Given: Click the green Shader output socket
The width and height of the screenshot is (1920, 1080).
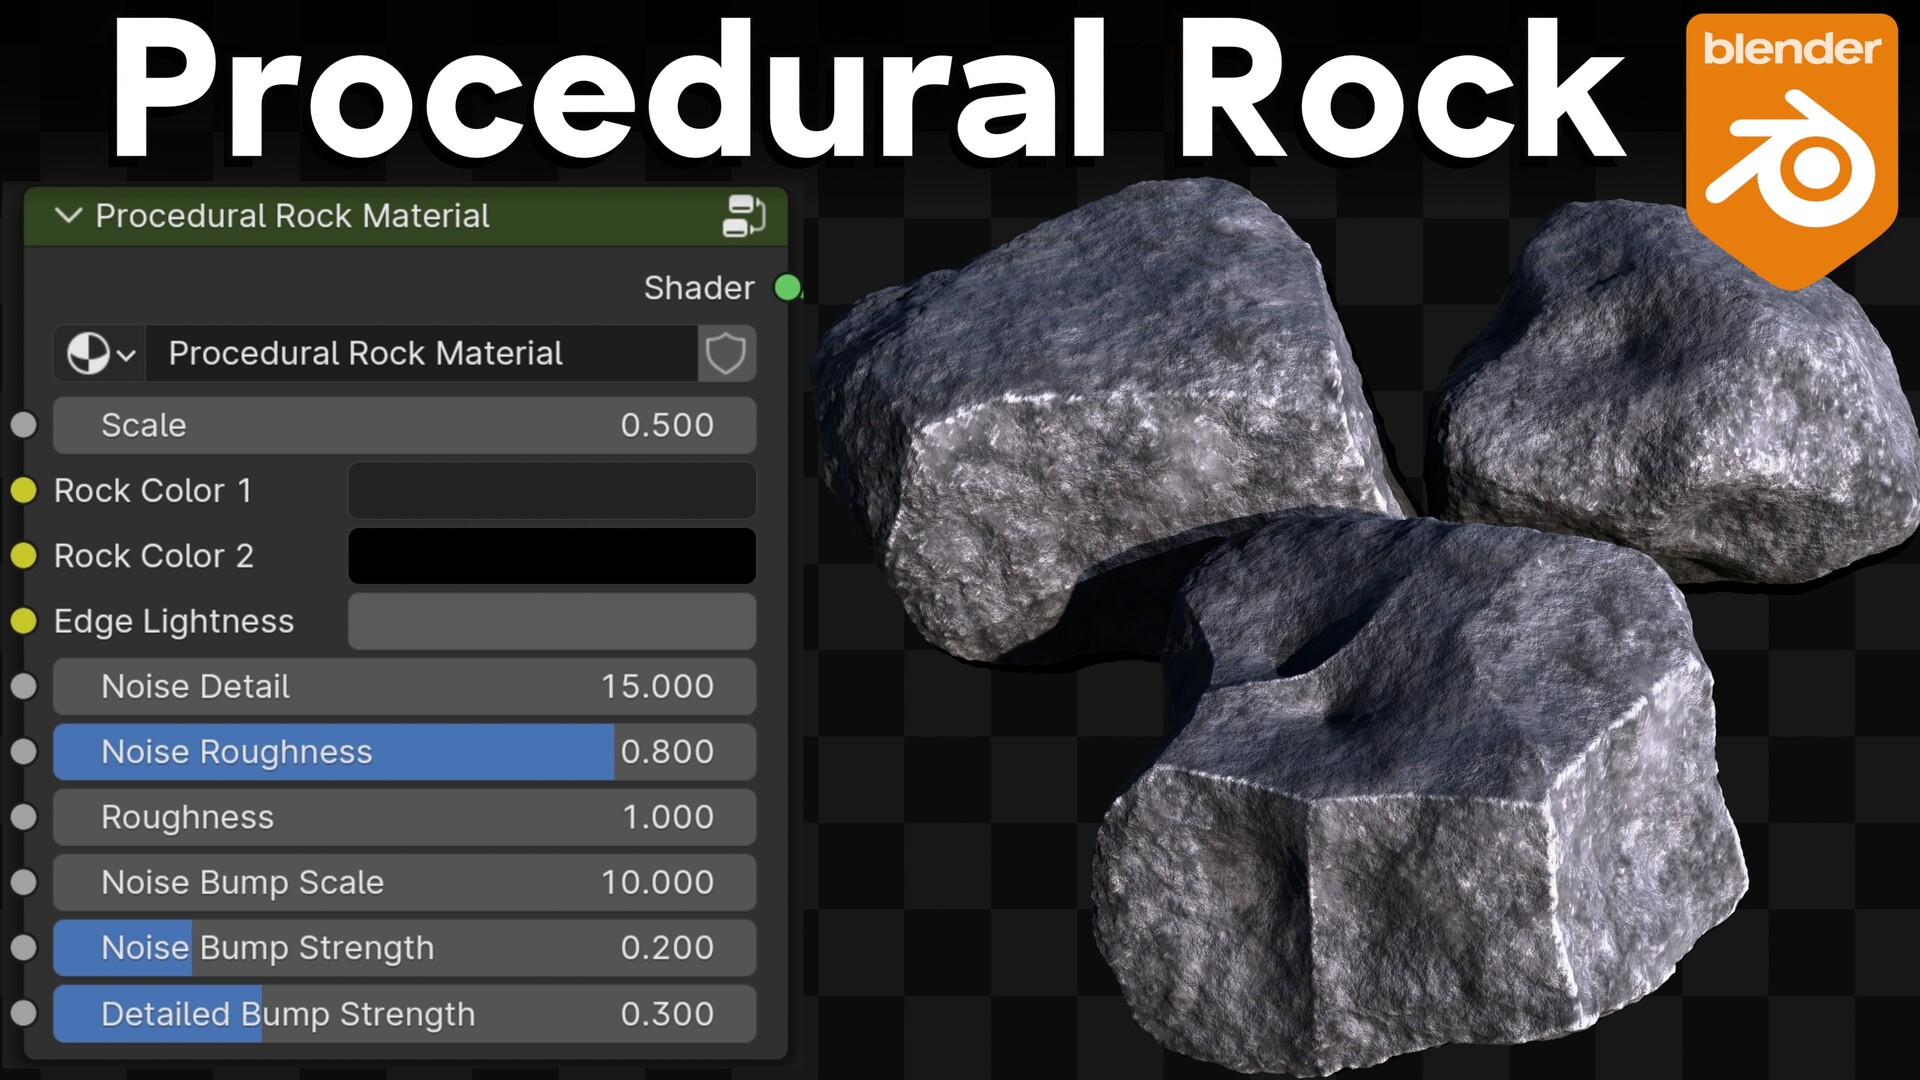Looking at the screenshot, I should point(788,288).
